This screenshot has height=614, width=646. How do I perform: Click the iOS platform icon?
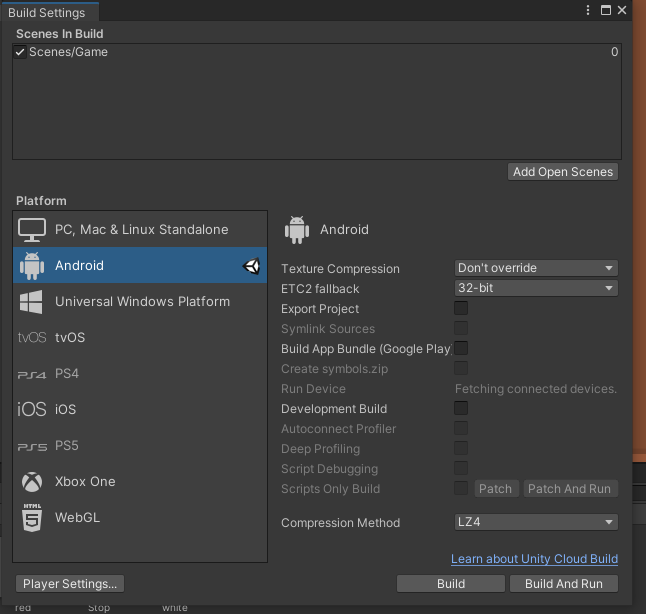[x=32, y=409]
